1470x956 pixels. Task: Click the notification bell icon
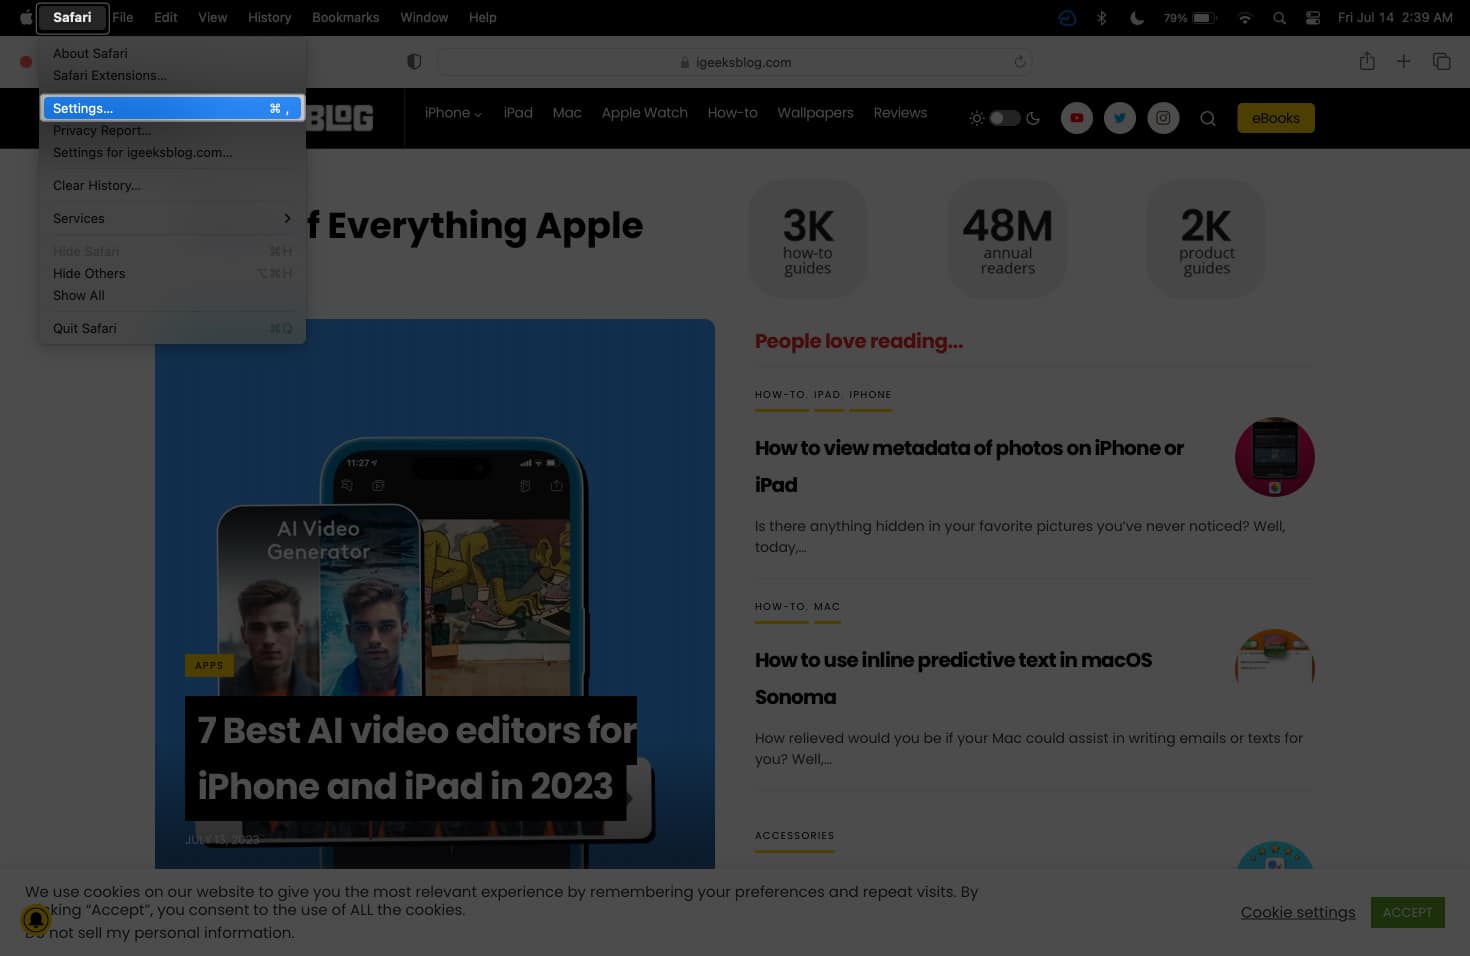click(36, 919)
